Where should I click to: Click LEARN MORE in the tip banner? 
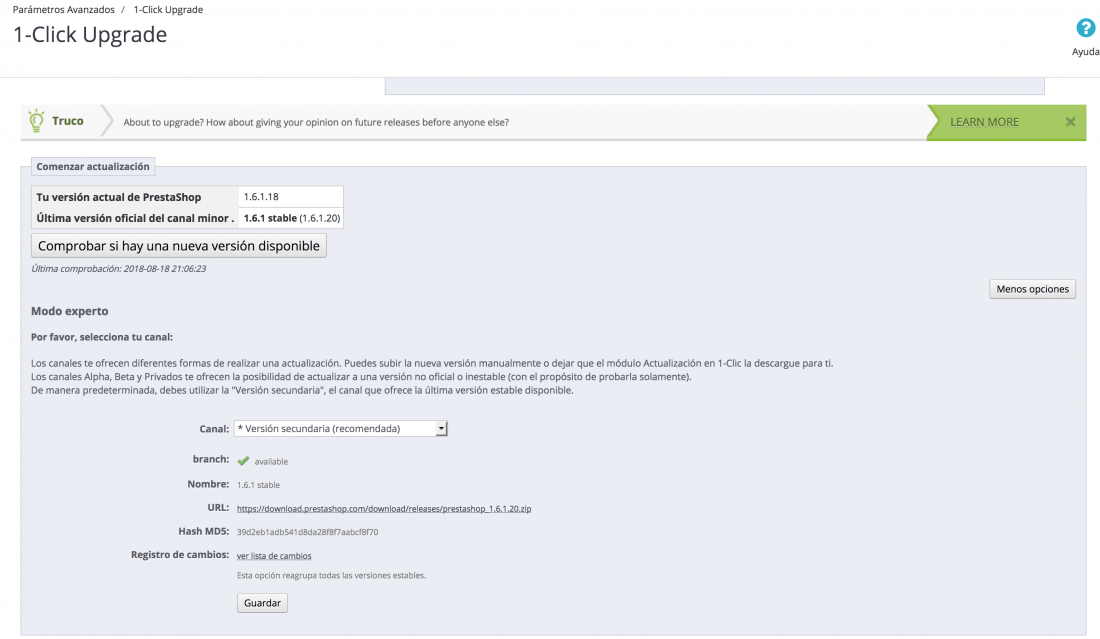[x=984, y=122]
